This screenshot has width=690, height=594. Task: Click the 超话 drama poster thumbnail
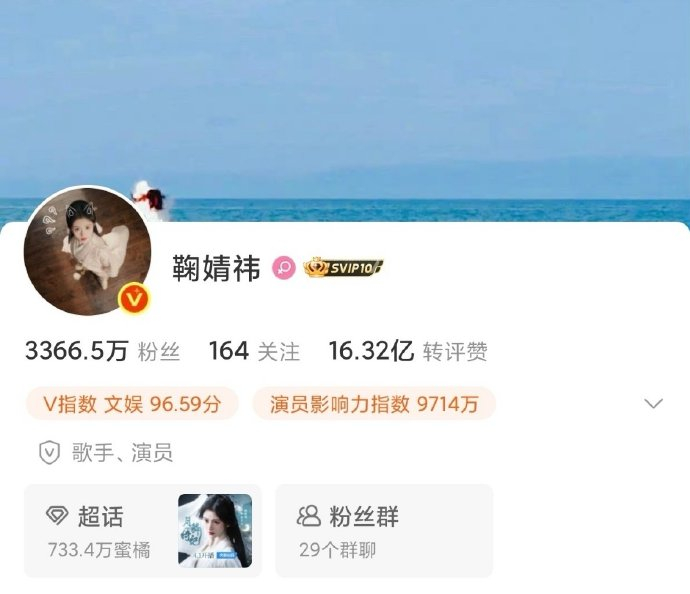click(215, 531)
